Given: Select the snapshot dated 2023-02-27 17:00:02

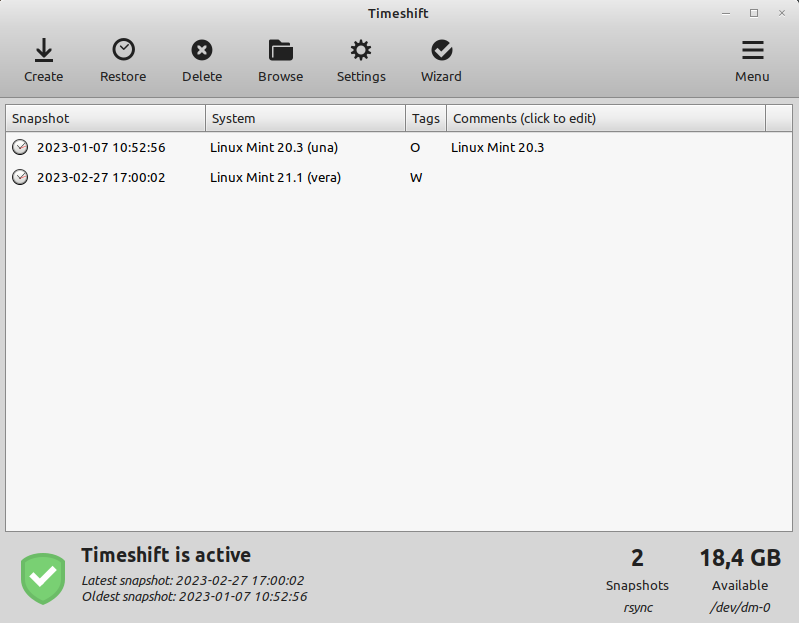Looking at the screenshot, I should 101,177.
